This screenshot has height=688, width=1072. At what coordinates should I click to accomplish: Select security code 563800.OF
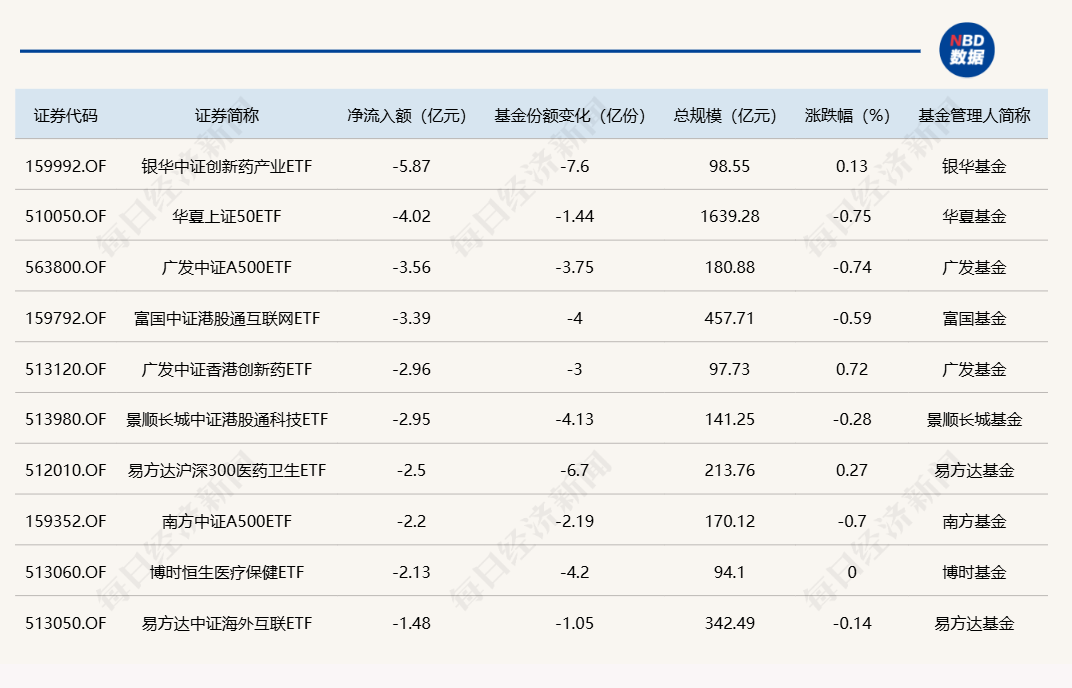tap(66, 268)
